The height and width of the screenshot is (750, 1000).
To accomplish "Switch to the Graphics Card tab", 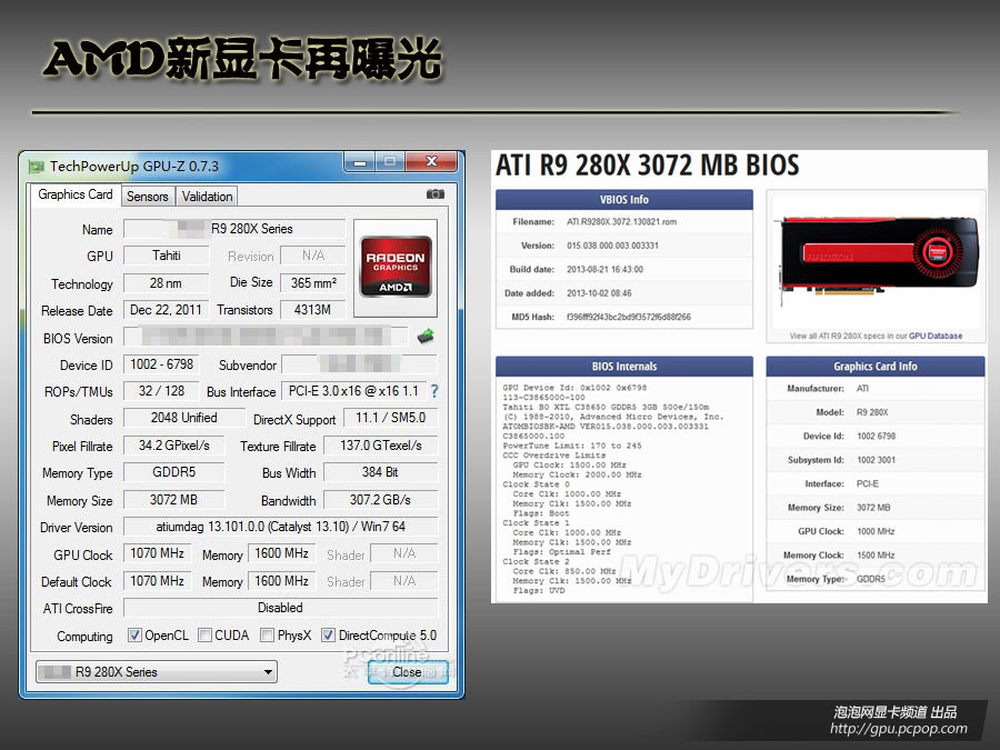I will 75,195.
